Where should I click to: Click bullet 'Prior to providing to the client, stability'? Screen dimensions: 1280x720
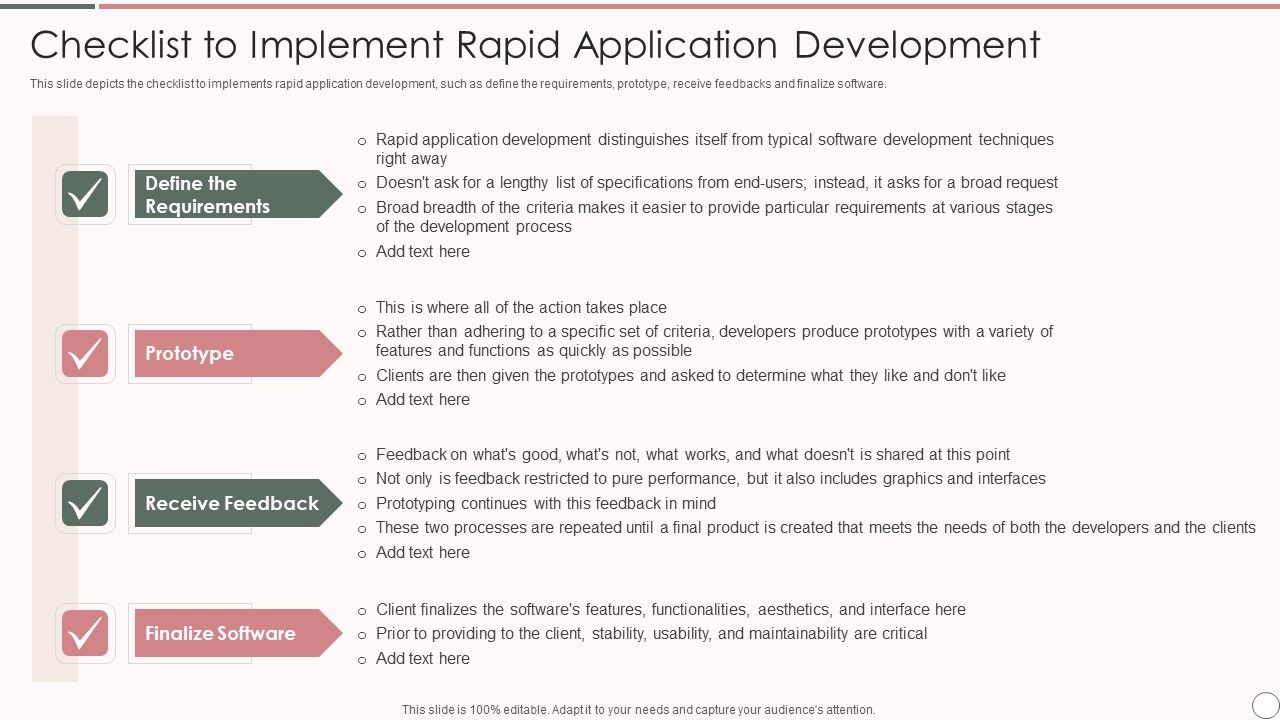click(652, 634)
